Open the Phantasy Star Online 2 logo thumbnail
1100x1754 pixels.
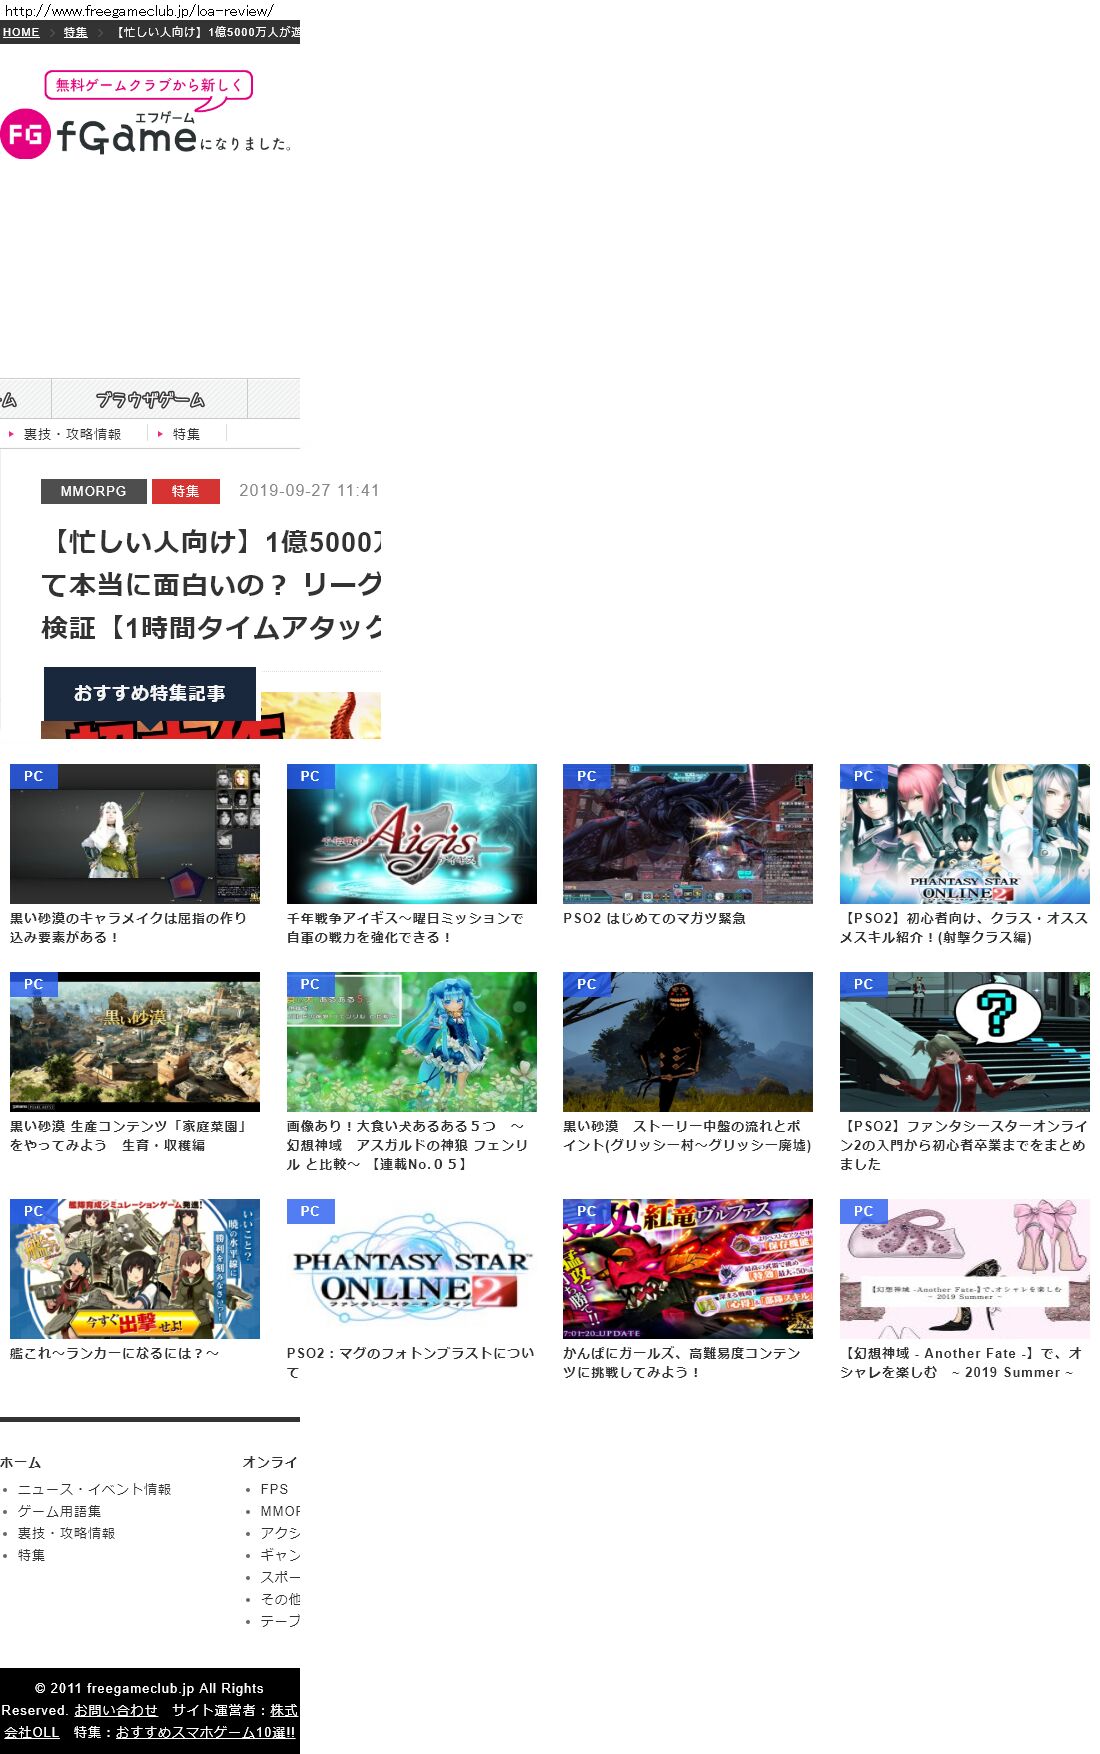point(412,1269)
